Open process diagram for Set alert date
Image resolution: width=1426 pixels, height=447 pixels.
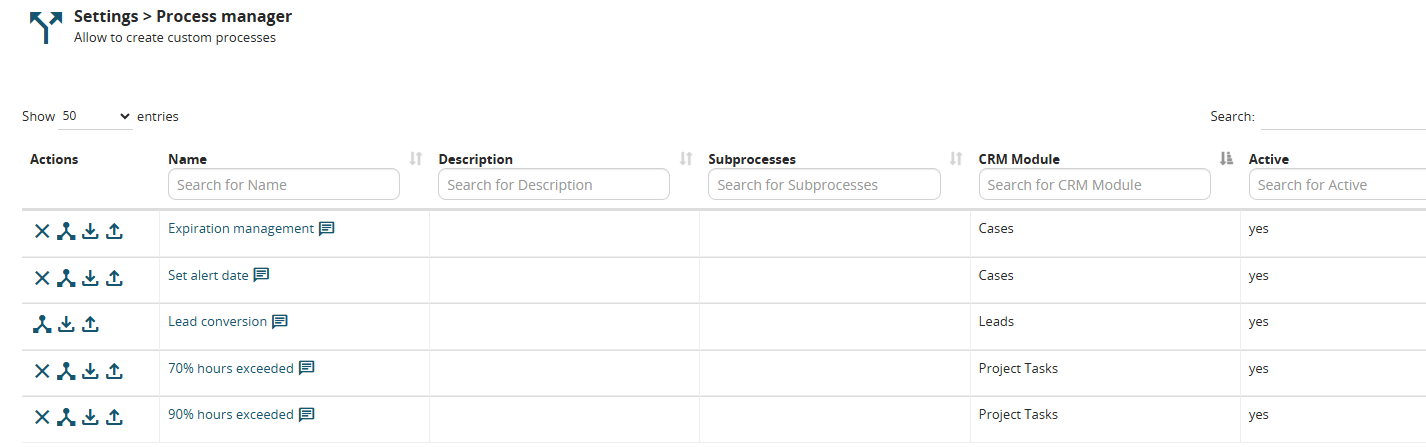tap(66, 278)
